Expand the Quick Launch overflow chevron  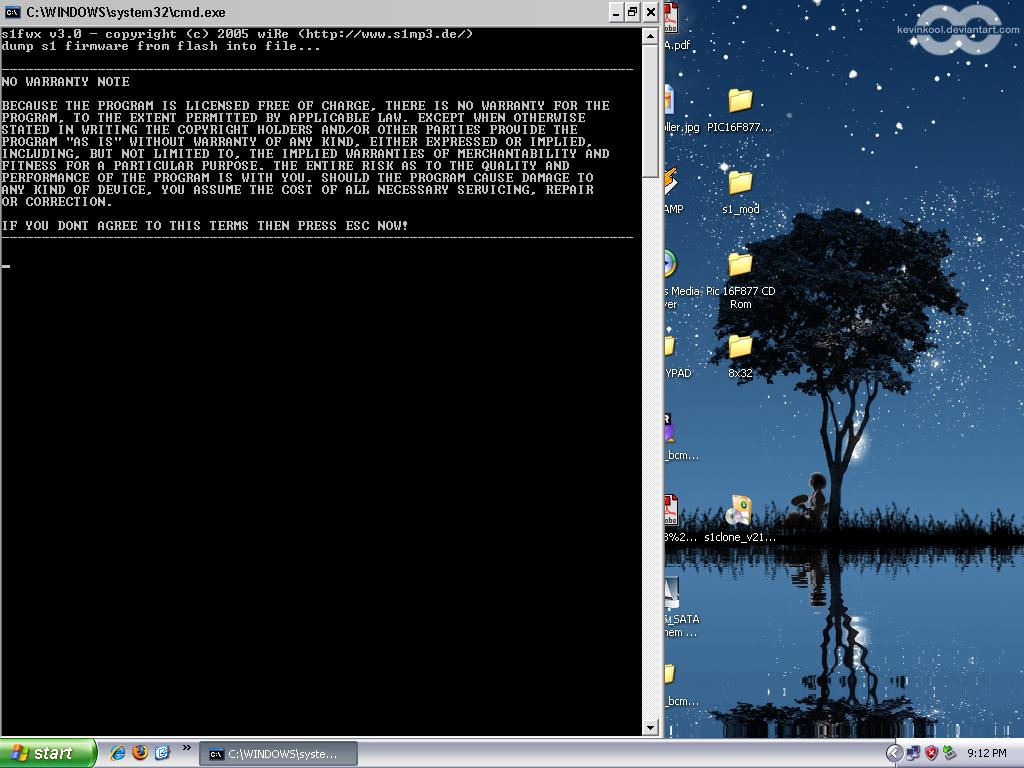point(187,748)
